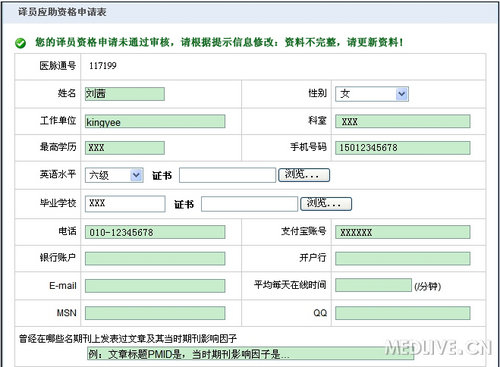Click the 医脉通号 row label
Viewport: 500px width, 367px height.
tap(58, 66)
